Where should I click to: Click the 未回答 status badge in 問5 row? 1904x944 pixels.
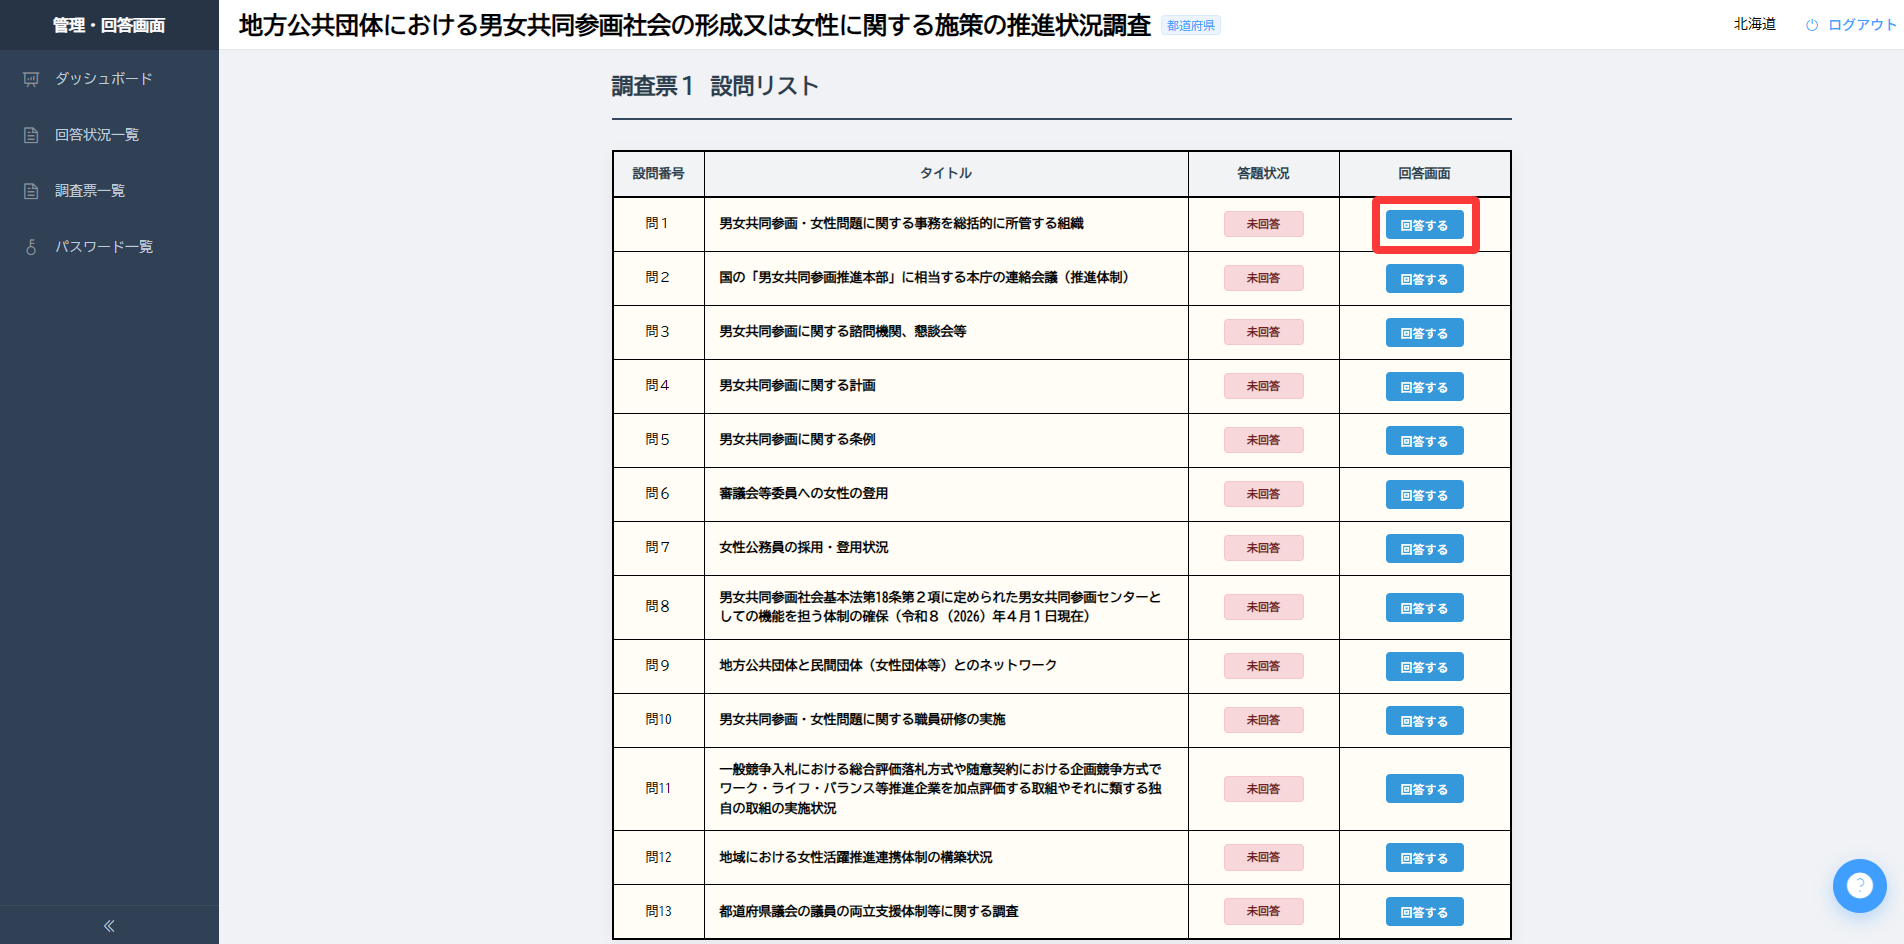click(x=1263, y=440)
